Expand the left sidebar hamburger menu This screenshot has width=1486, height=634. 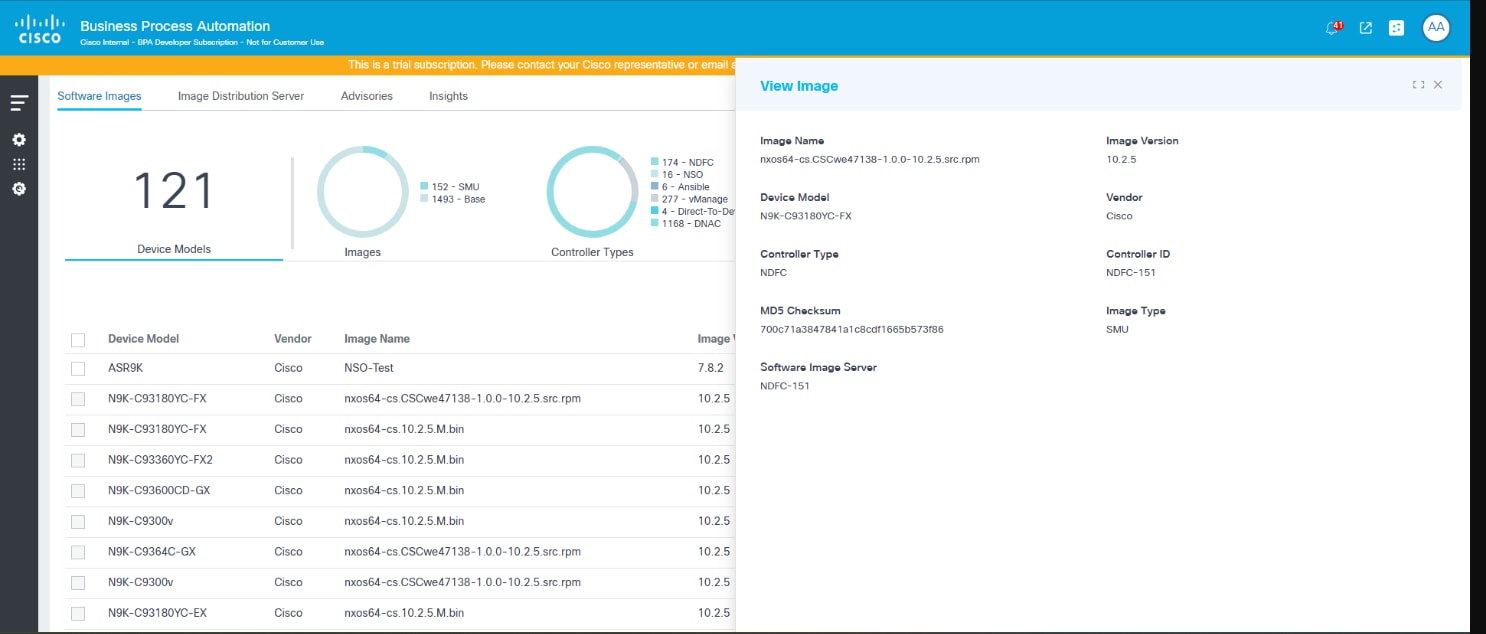coord(19,102)
